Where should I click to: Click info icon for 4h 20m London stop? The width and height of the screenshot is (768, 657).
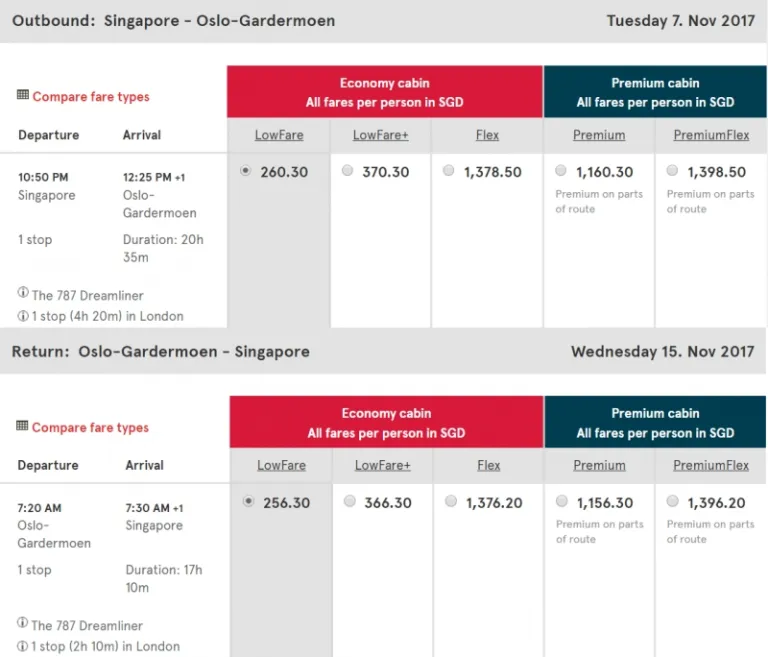pyautogui.click(x=23, y=316)
